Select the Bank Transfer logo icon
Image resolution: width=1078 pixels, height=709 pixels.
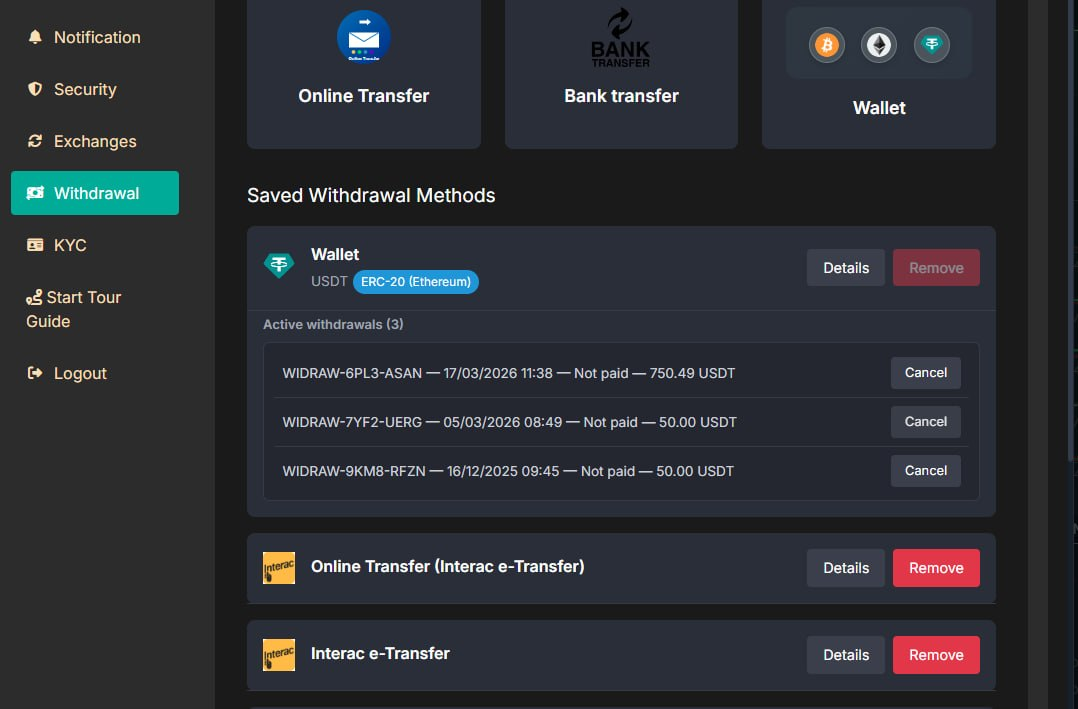point(621,38)
